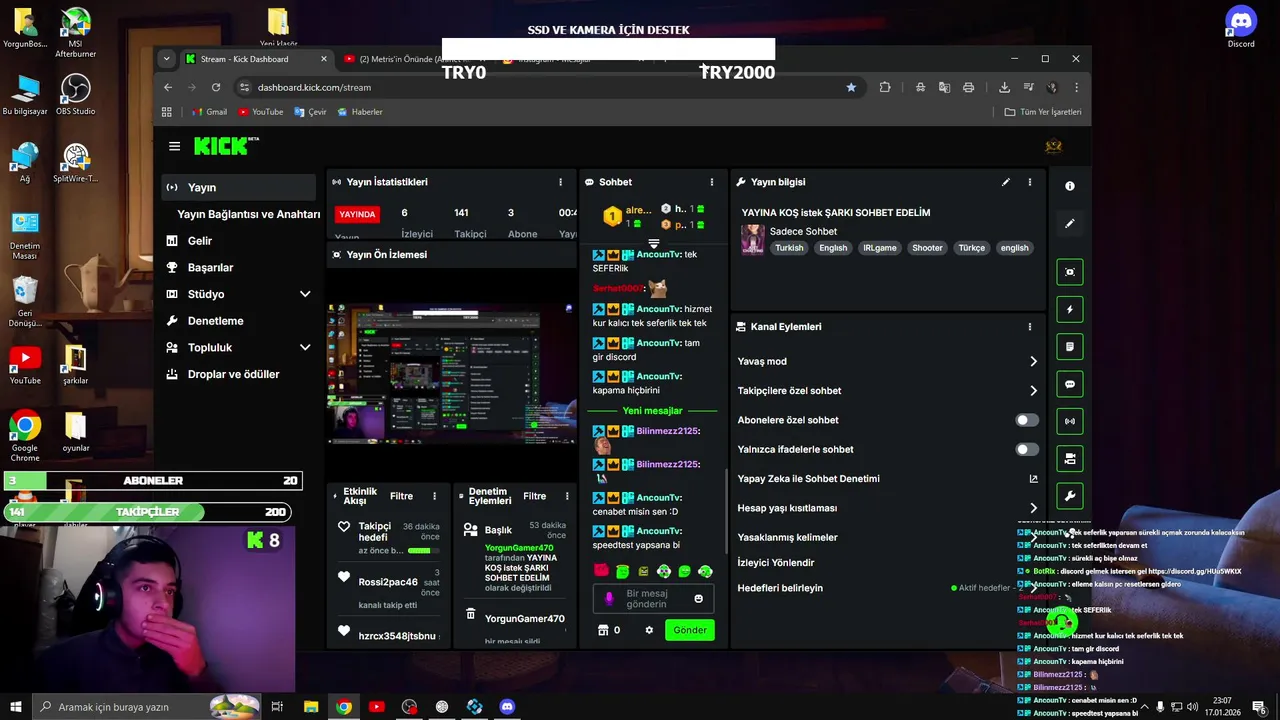
Task: Click the camera panel icon in right sidebar
Action: pyautogui.click(x=1070, y=459)
